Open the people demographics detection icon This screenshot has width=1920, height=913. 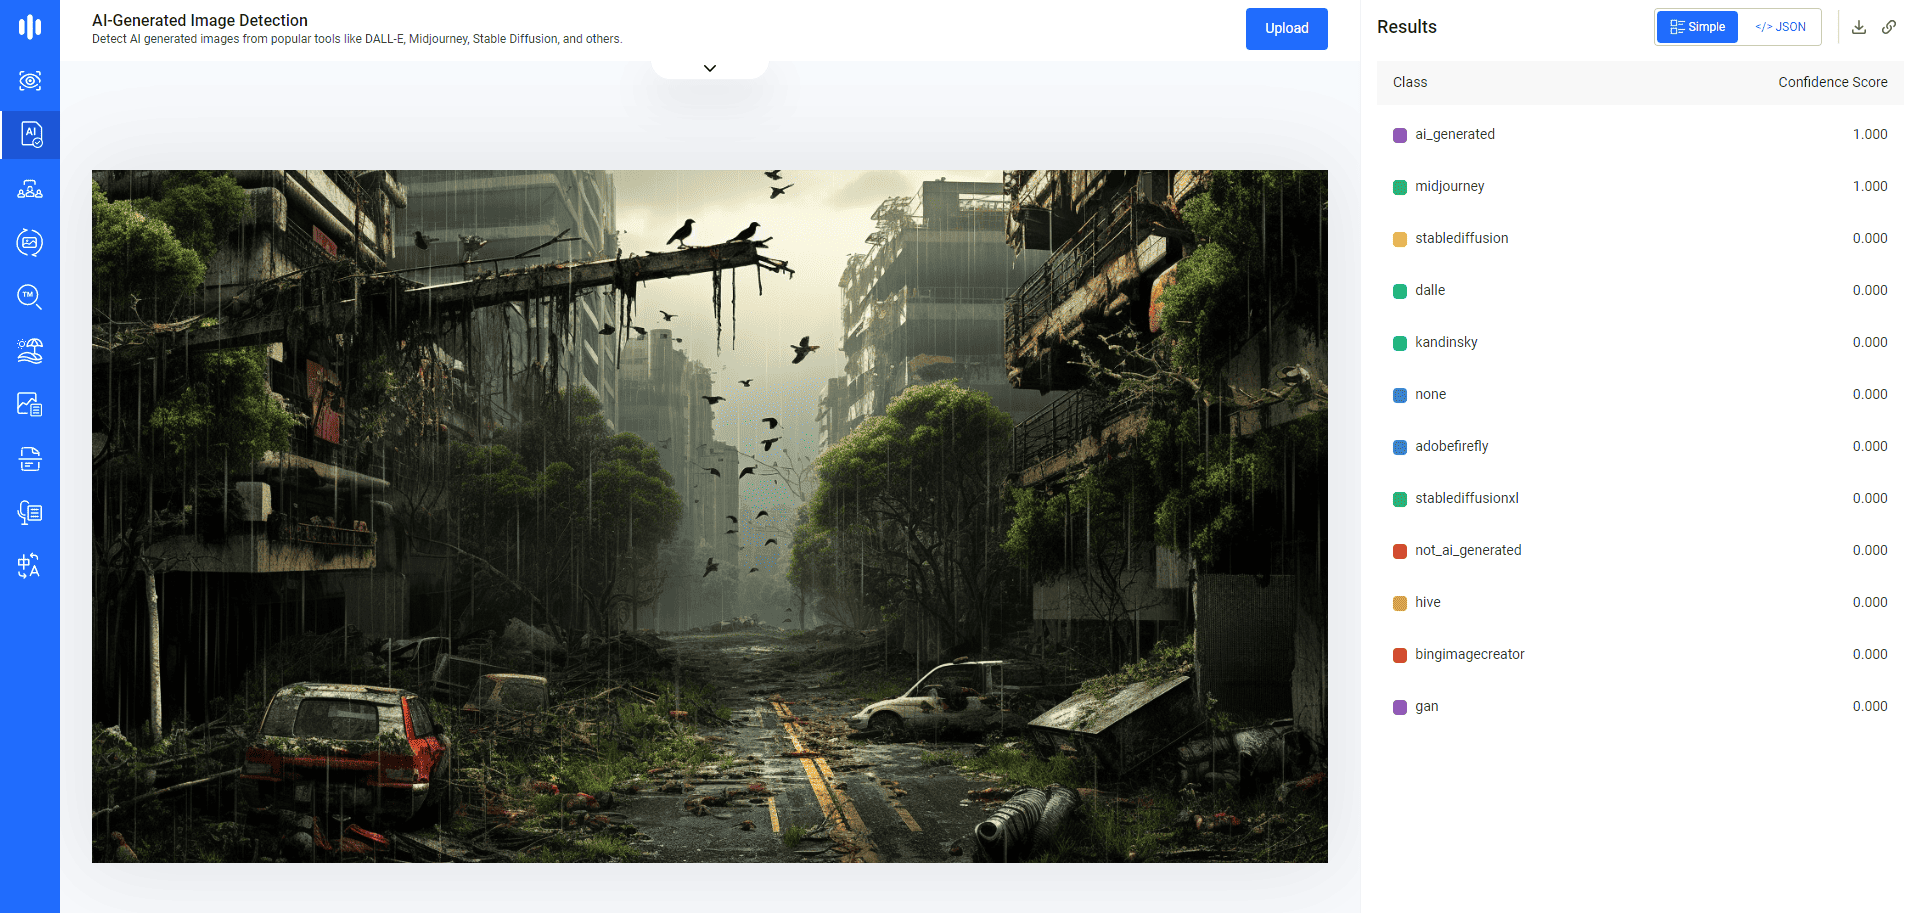30,189
